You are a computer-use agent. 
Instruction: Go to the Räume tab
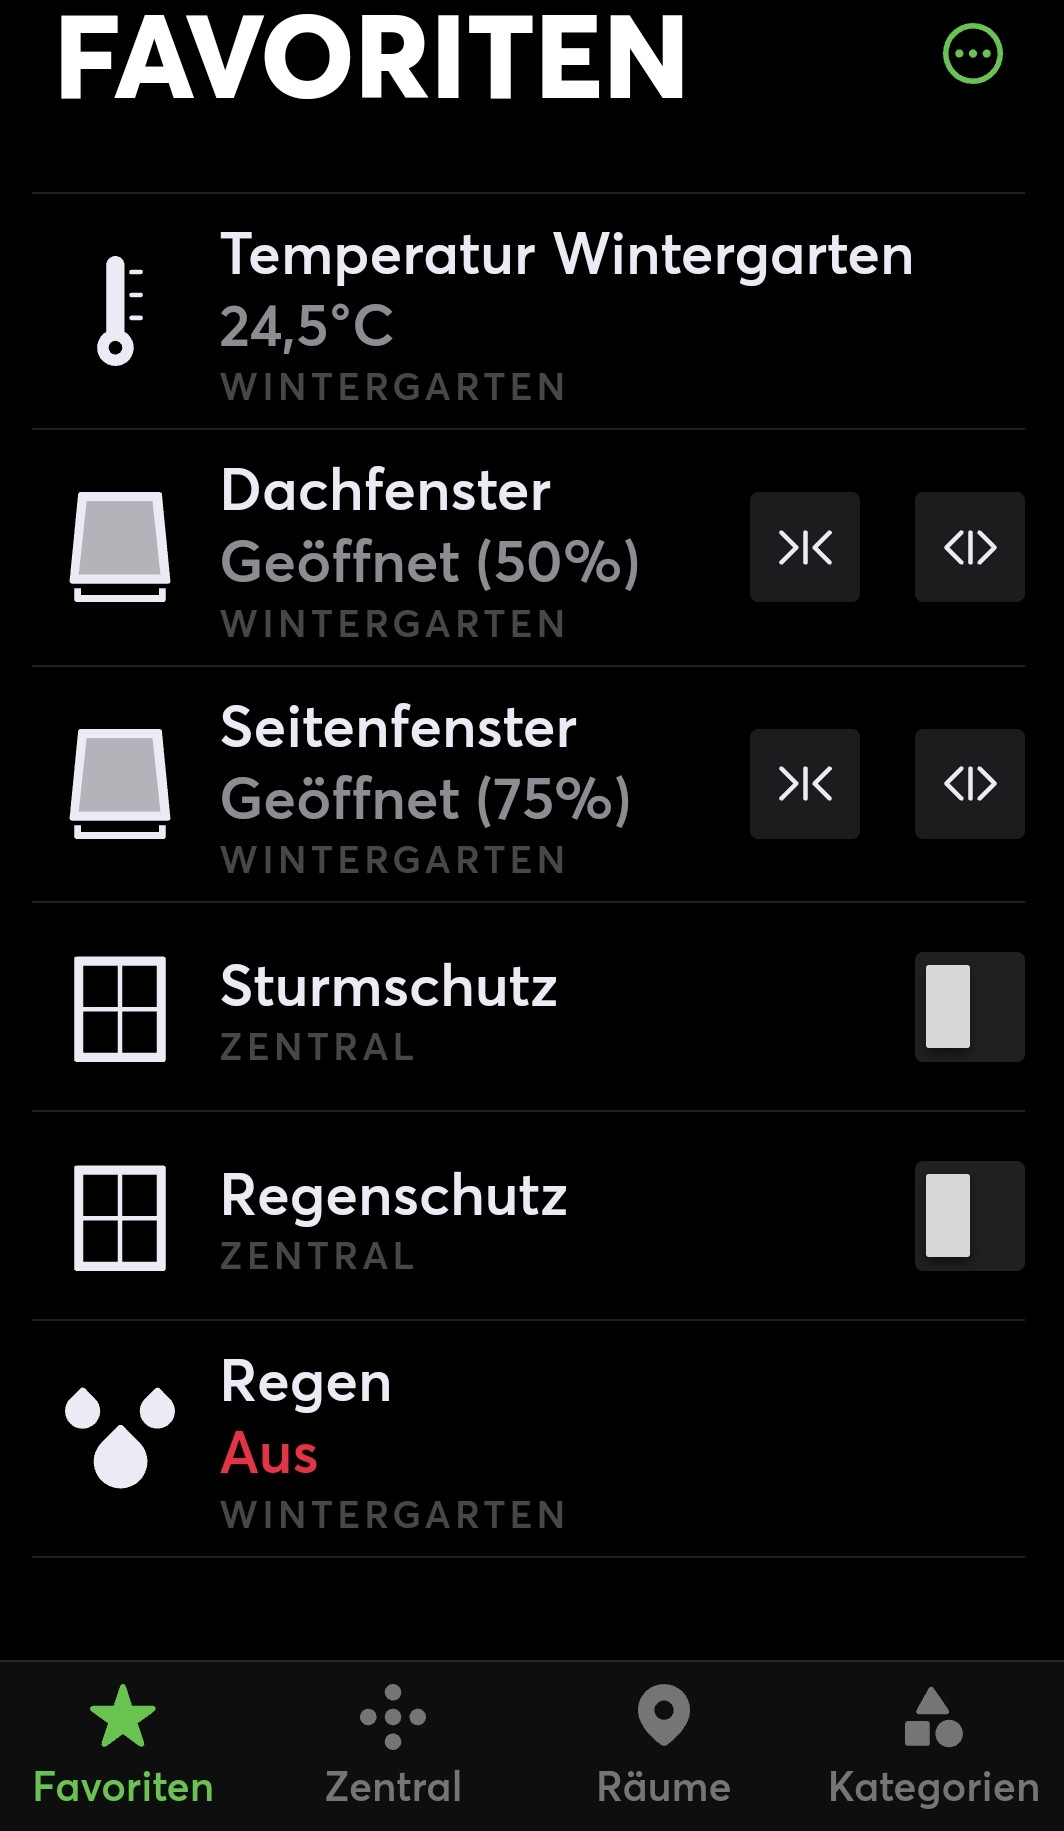(x=664, y=1745)
